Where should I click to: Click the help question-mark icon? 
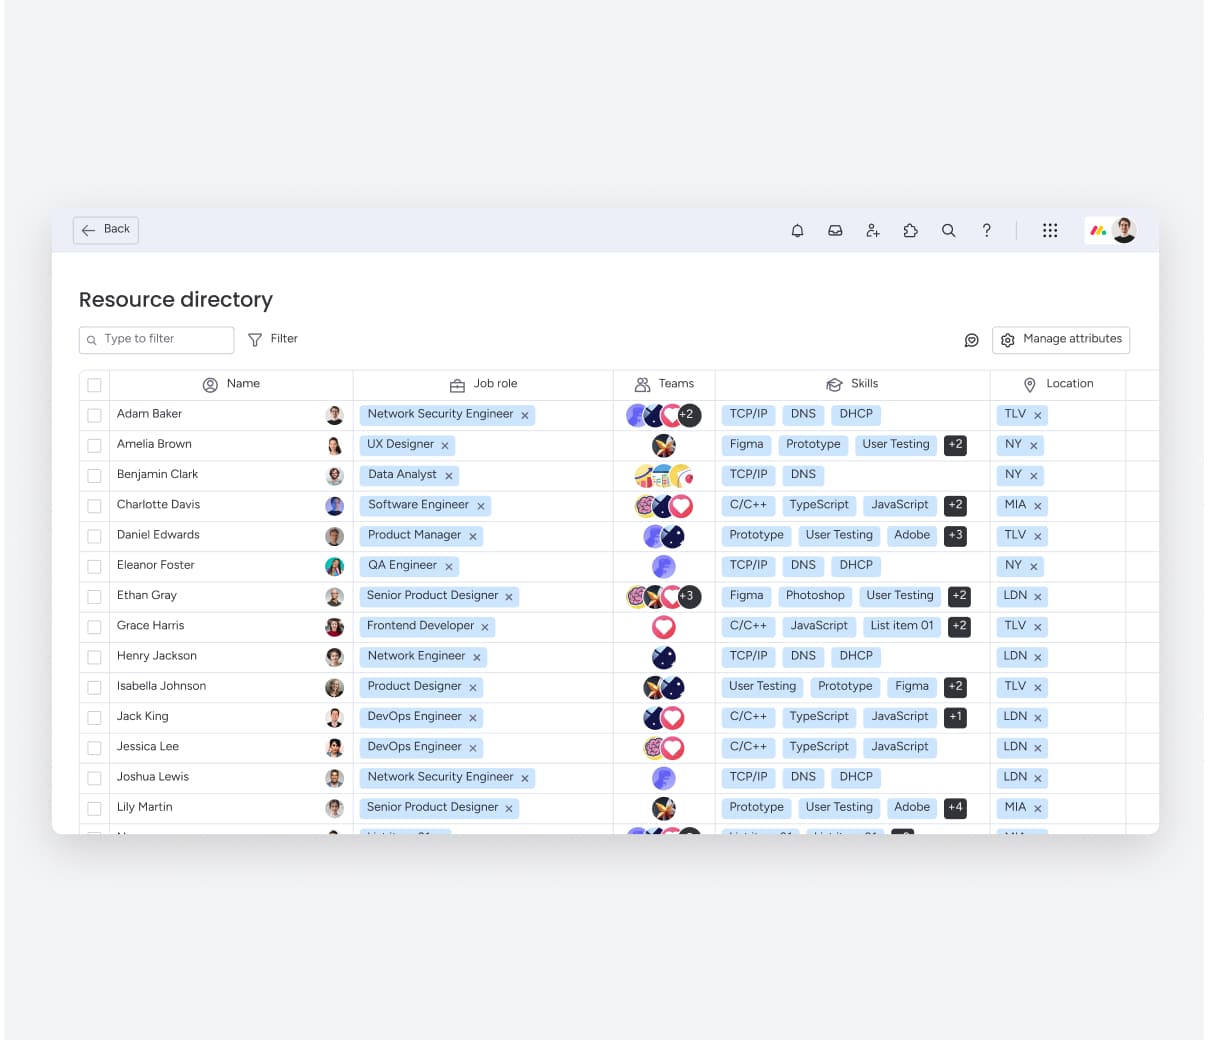(x=986, y=230)
